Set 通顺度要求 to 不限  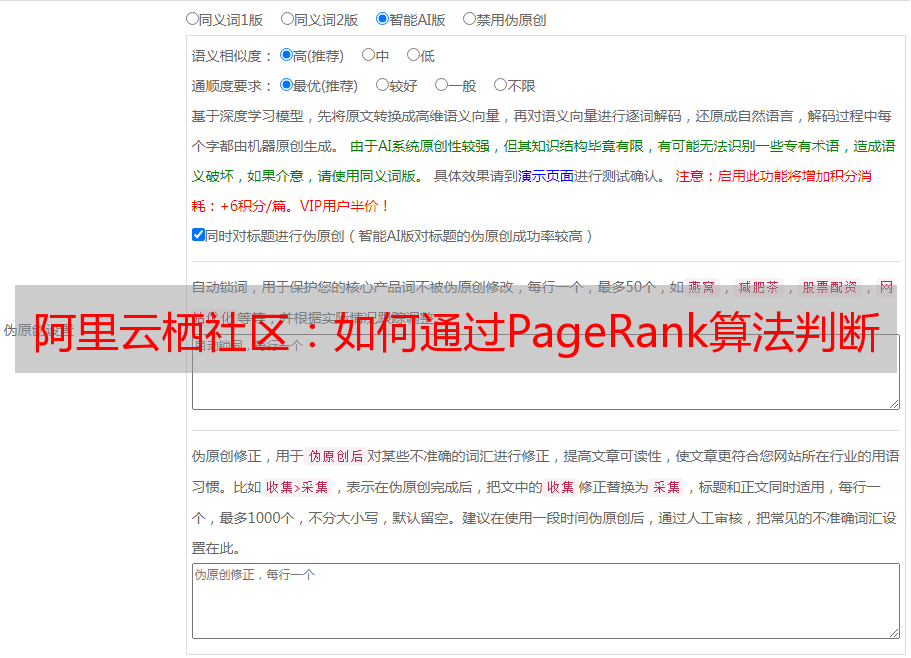point(500,85)
